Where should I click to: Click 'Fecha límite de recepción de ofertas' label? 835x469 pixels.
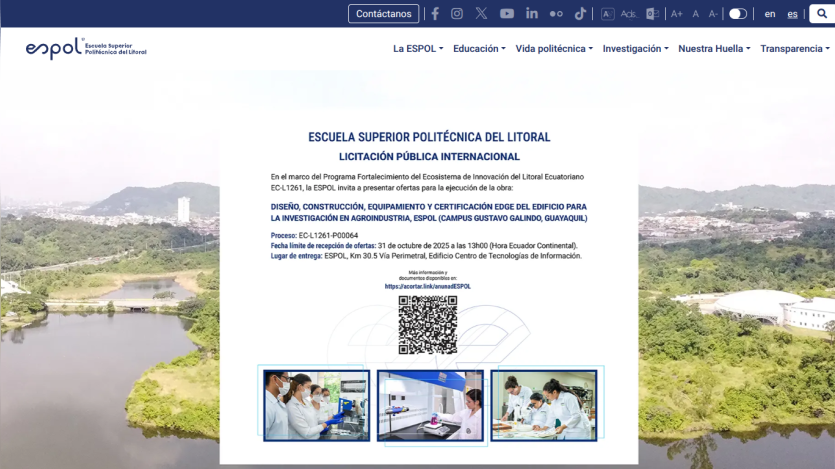pyautogui.click(x=323, y=246)
